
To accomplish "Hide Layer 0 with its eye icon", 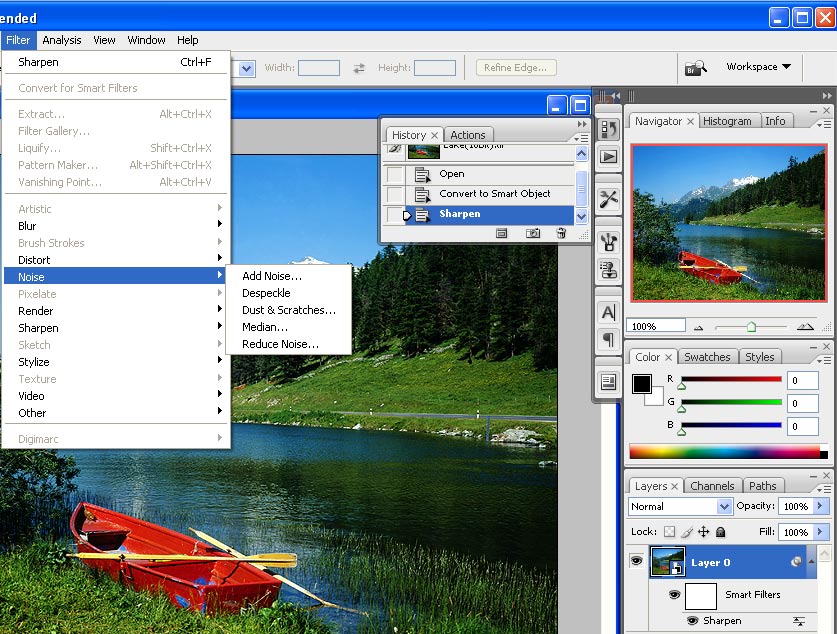I will point(636,560).
